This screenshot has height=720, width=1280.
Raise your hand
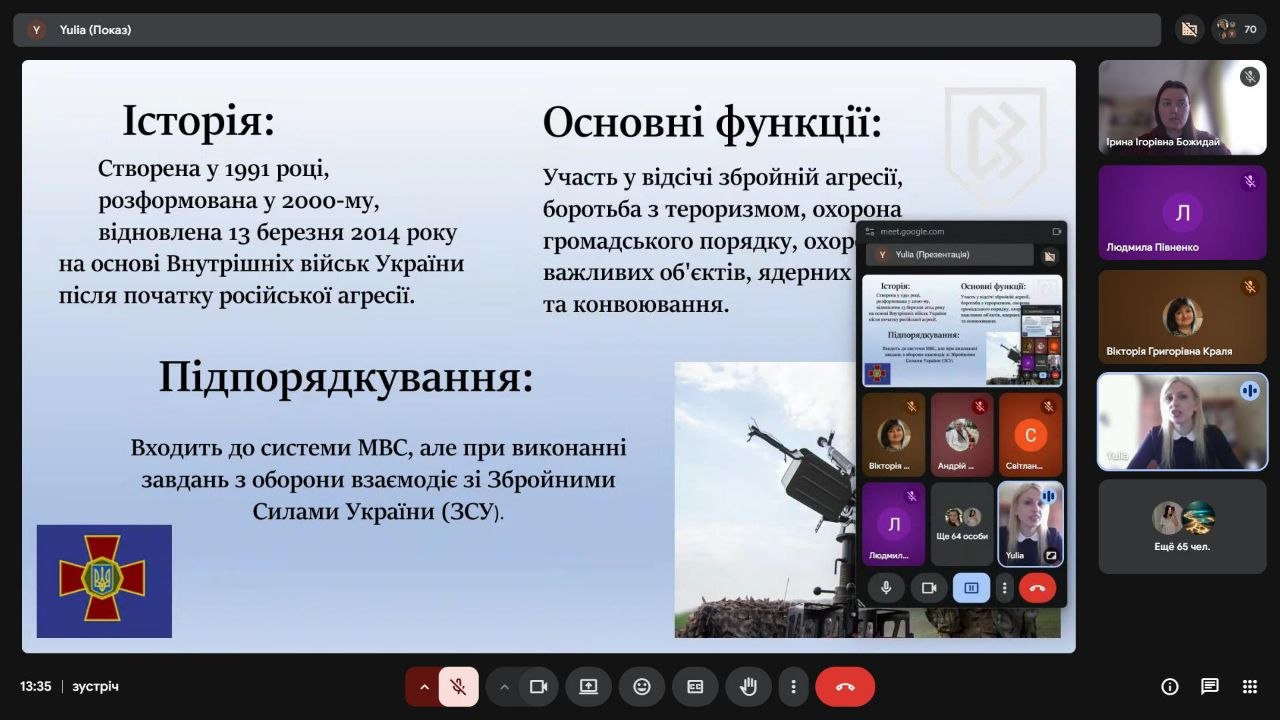pyautogui.click(x=748, y=687)
